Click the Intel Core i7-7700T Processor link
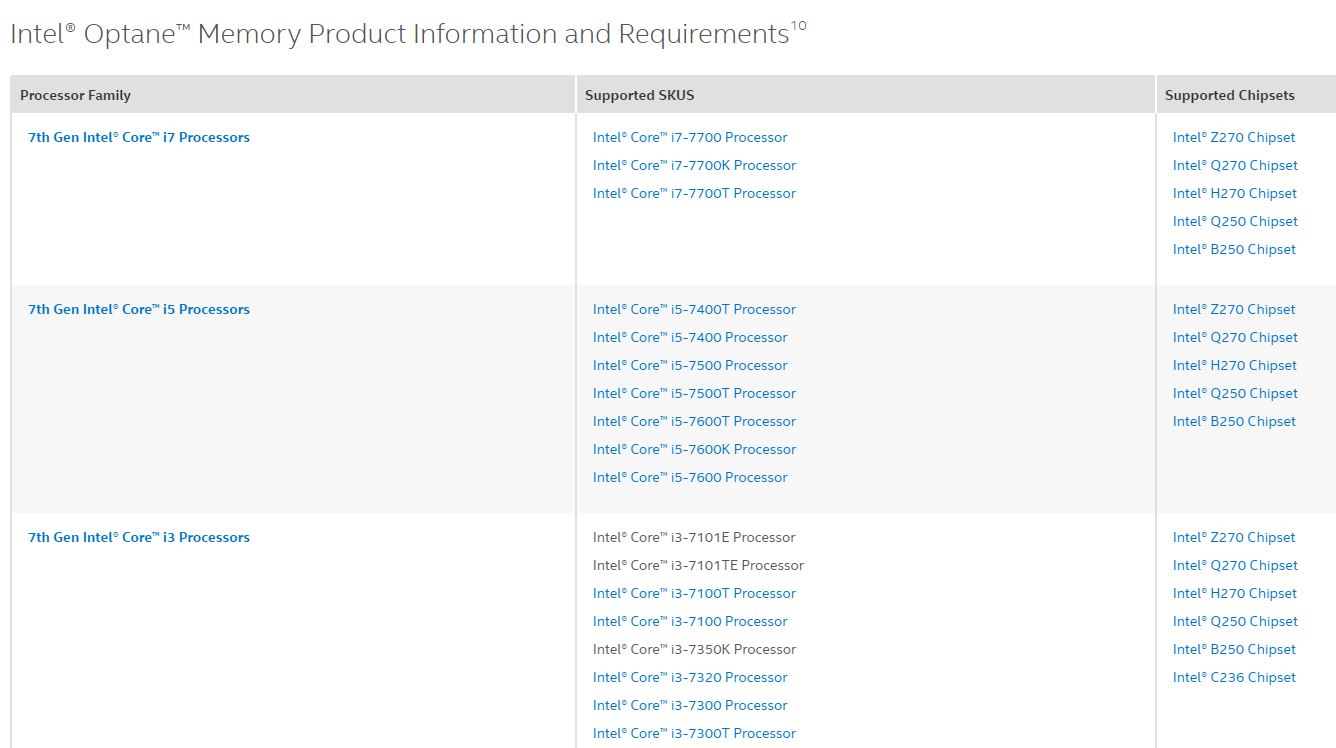The height and width of the screenshot is (748, 1336). [694, 194]
